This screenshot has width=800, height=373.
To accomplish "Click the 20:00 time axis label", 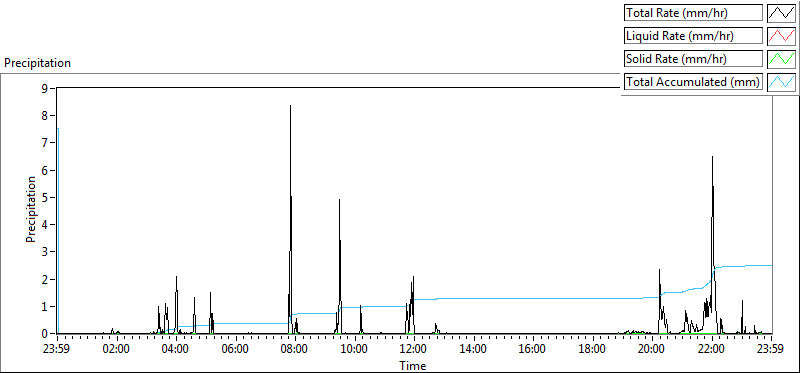I will point(652,350).
